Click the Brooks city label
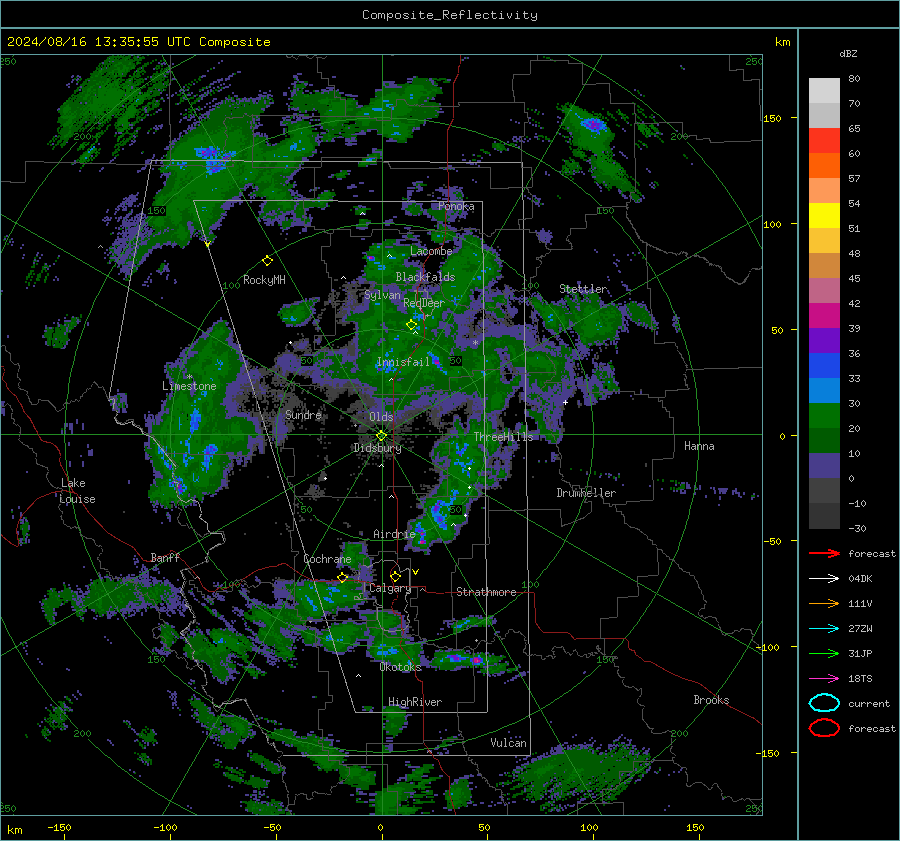 (x=711, y=700)
